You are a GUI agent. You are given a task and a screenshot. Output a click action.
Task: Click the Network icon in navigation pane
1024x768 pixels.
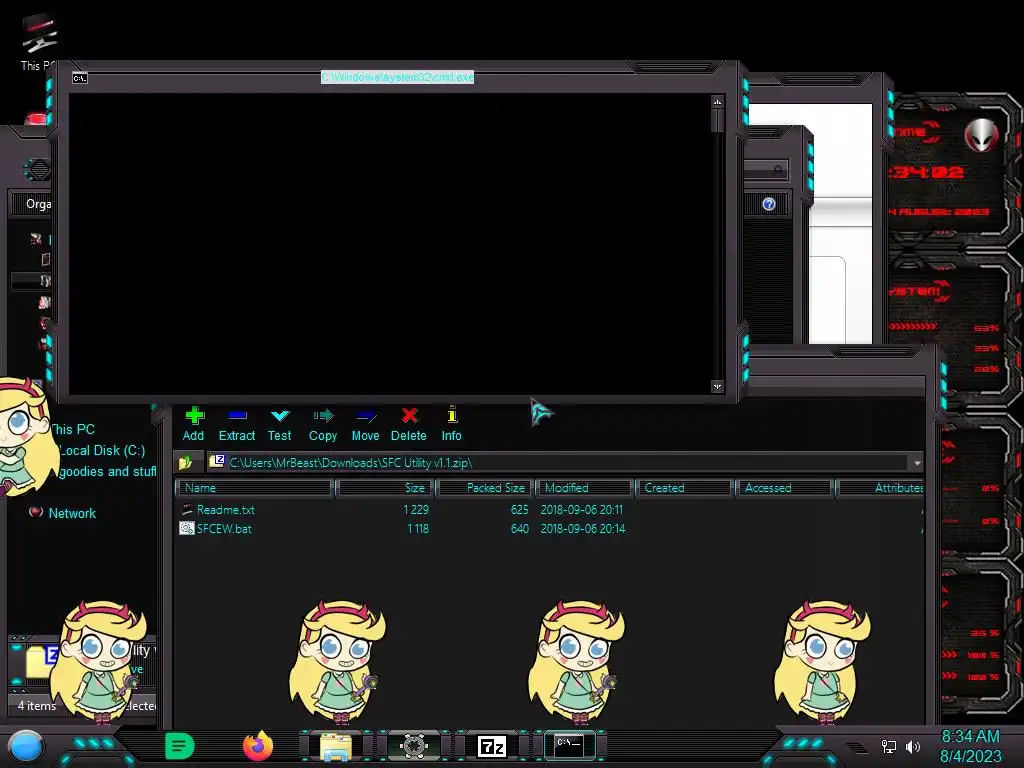pyautogui.click(x=36, y=513)
